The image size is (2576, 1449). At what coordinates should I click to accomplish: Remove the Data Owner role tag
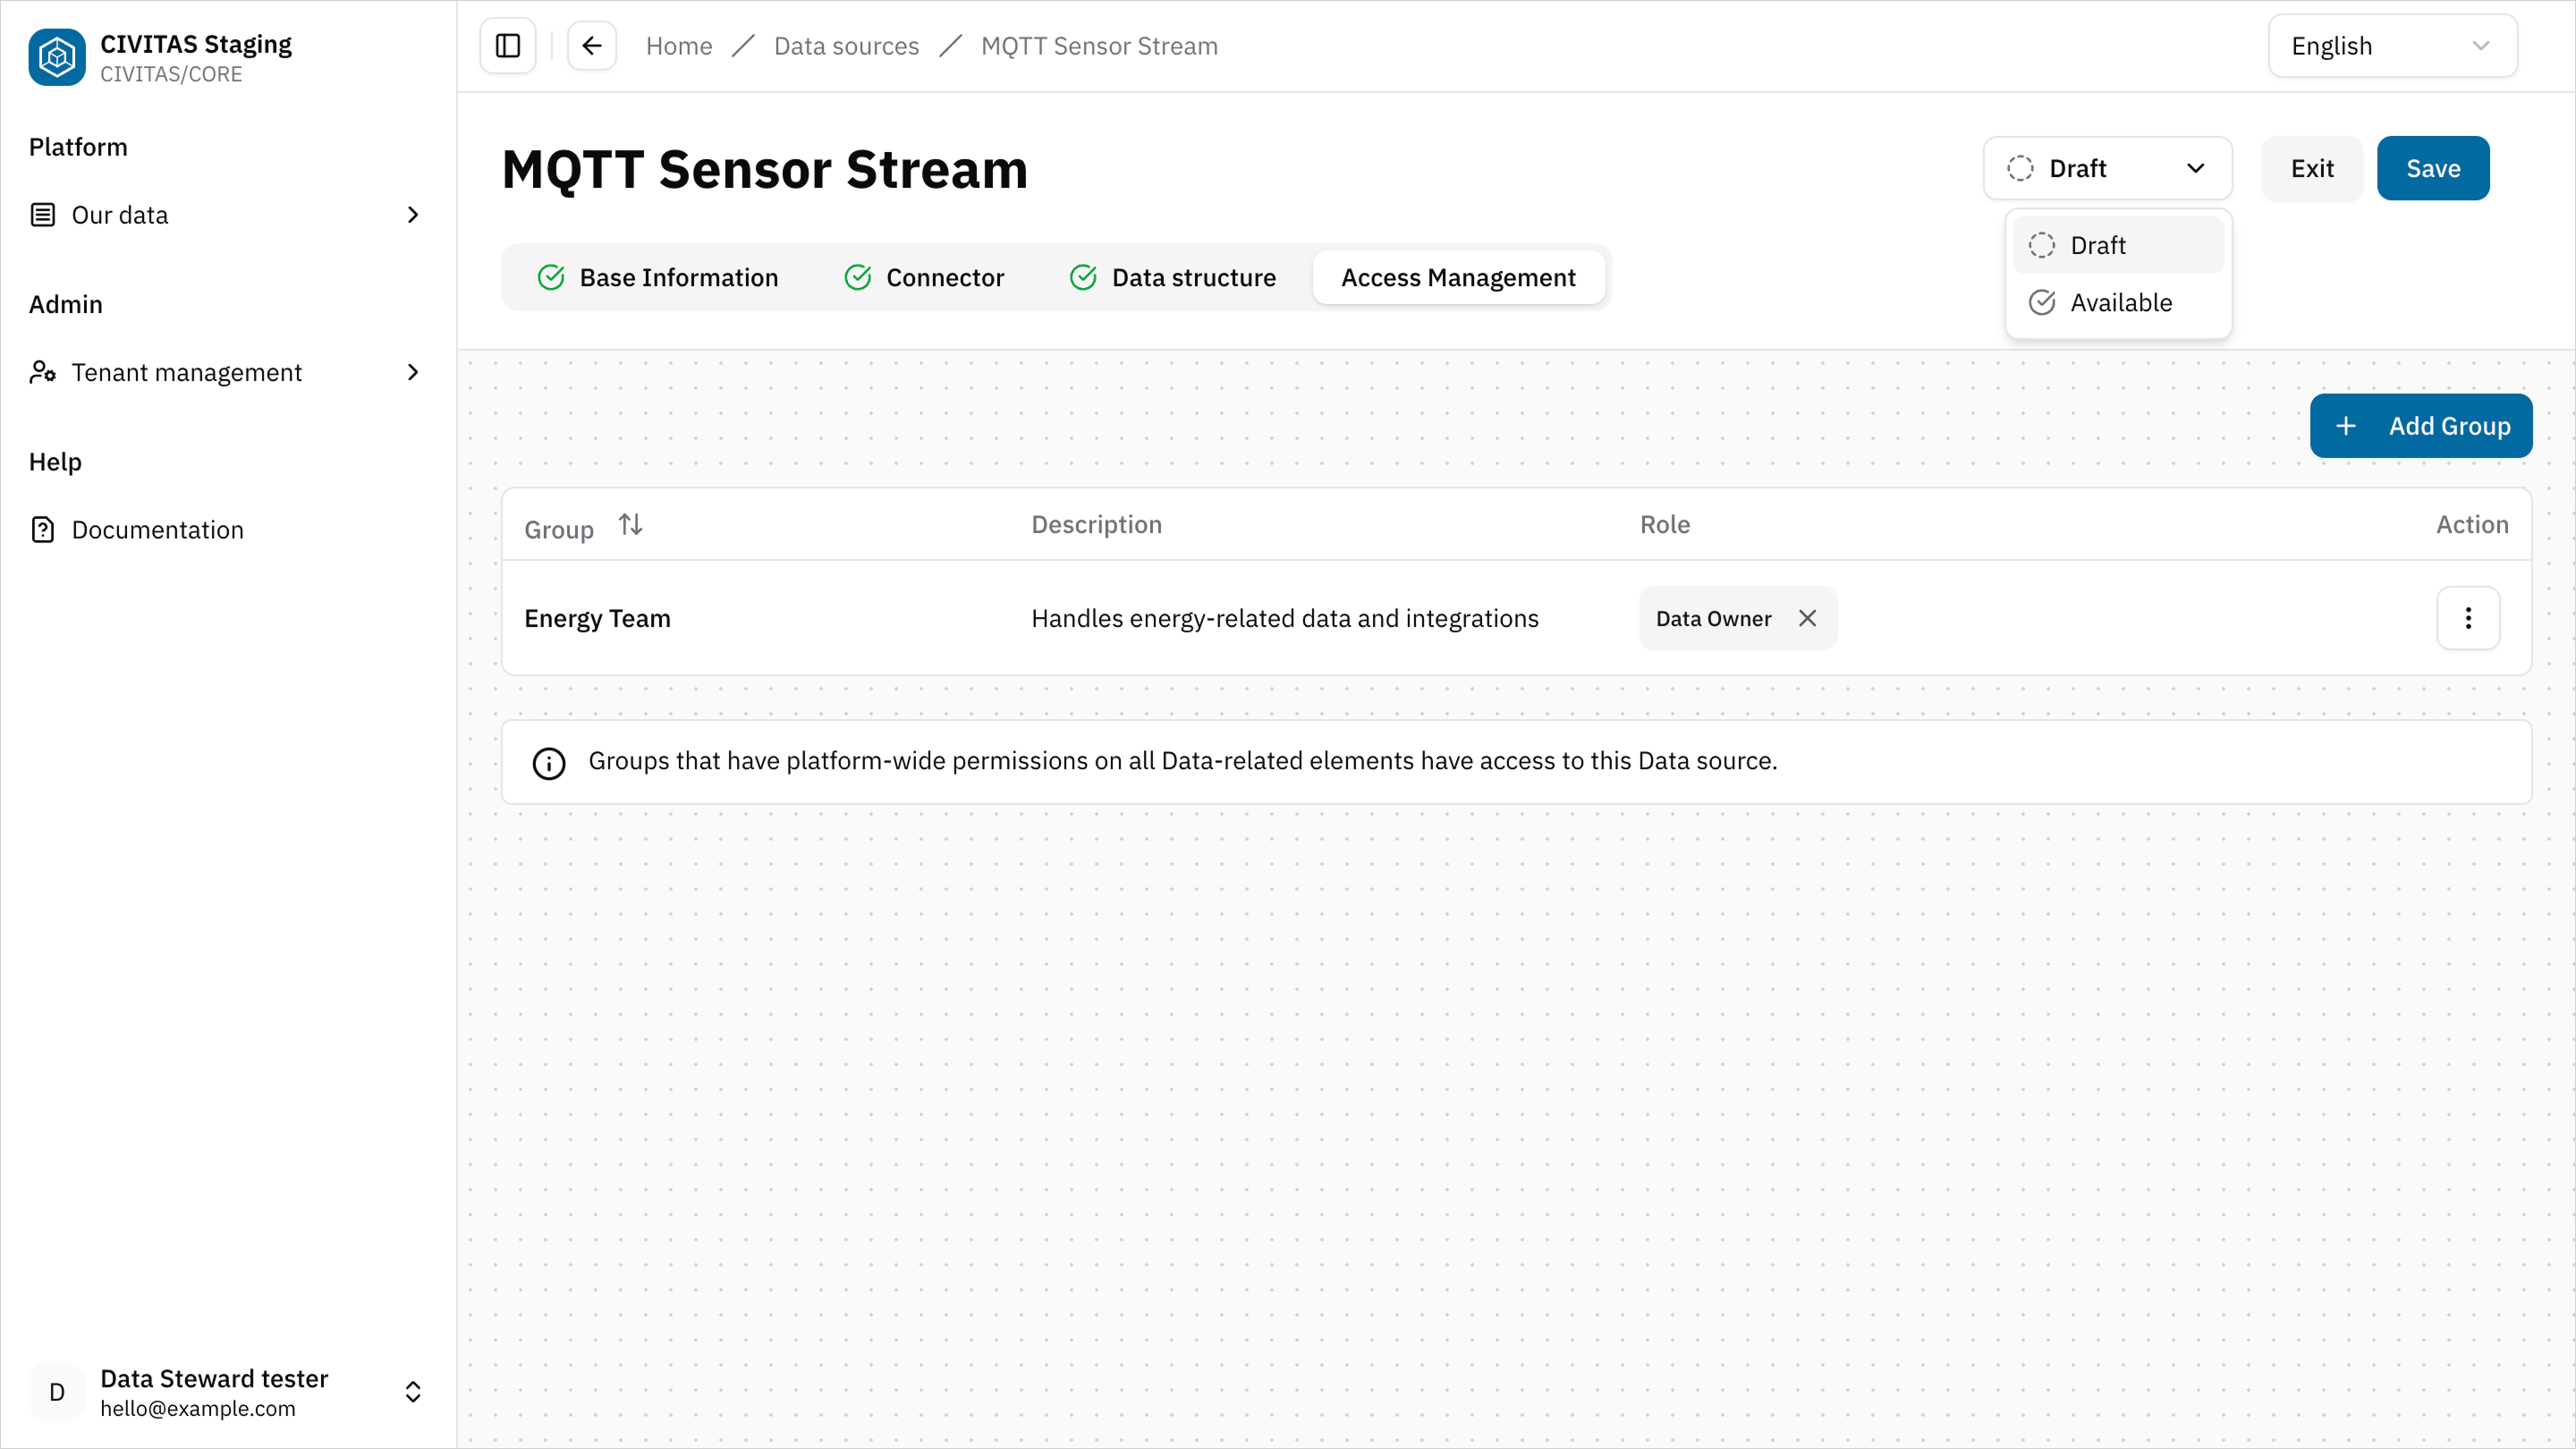point(1807,618)
